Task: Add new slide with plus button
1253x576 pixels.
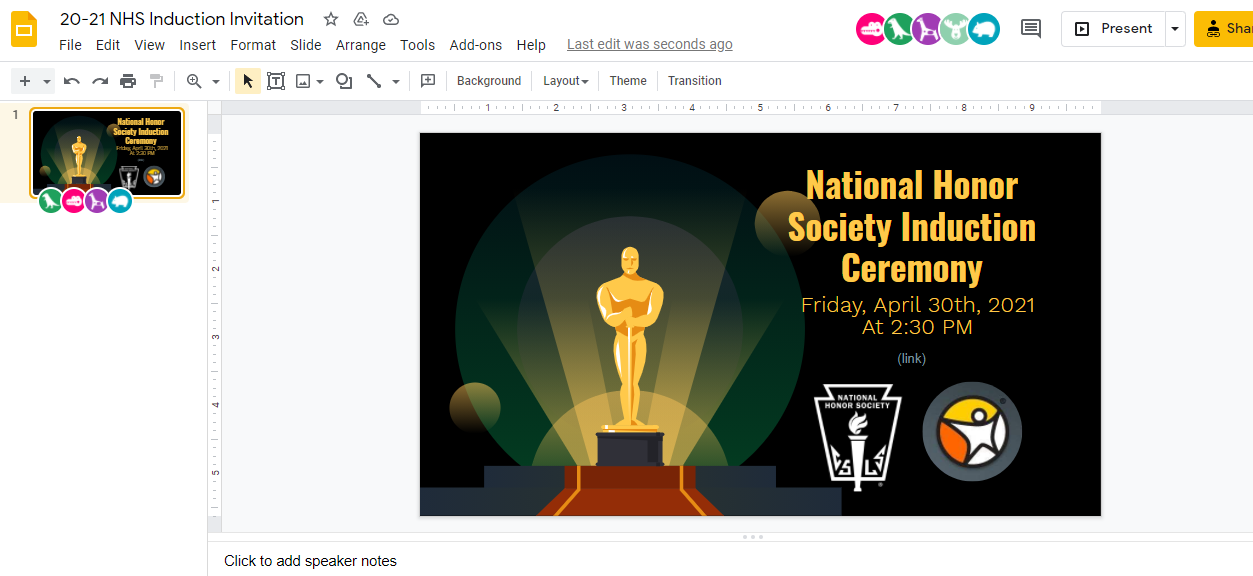Action: (x=25, y=81)
